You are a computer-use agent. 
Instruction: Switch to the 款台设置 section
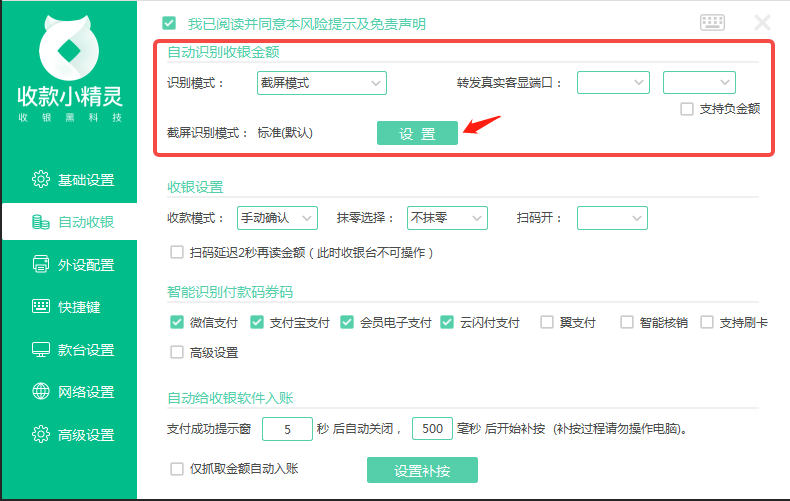(x=70, y=350)
